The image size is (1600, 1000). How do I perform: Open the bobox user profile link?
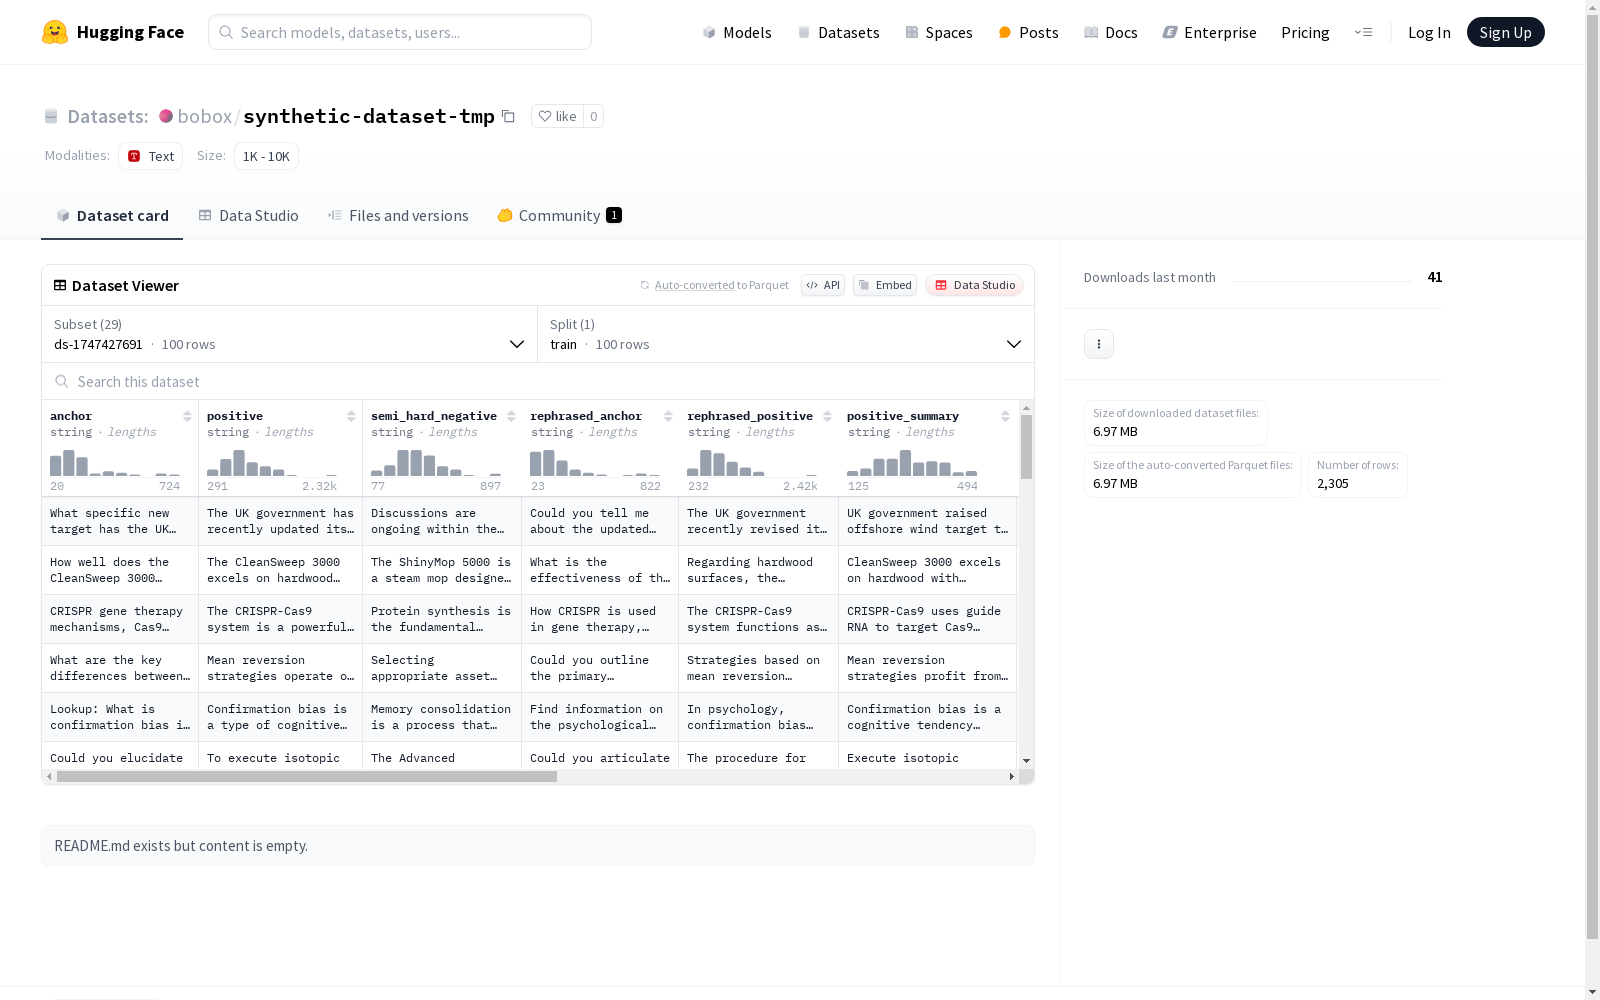coord(204,116)
